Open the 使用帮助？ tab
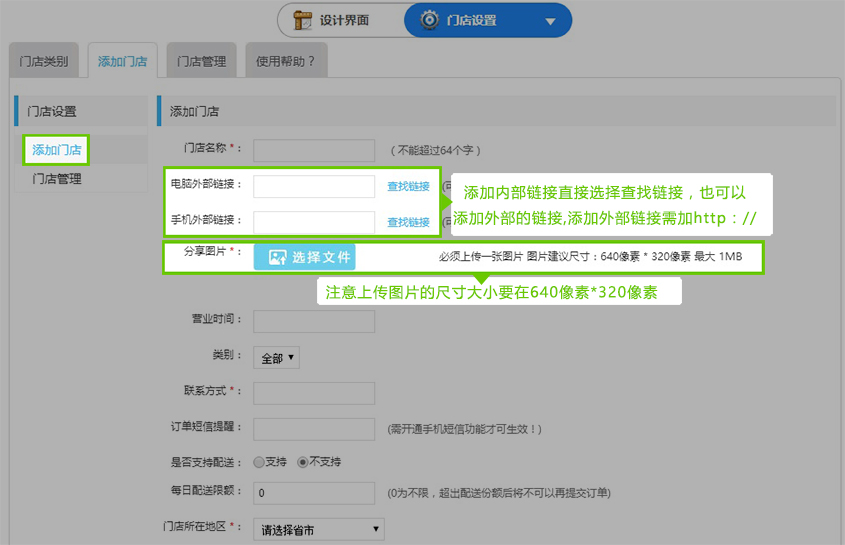The width and height of the screenshot is (845, 545). (x=285, y=62)
